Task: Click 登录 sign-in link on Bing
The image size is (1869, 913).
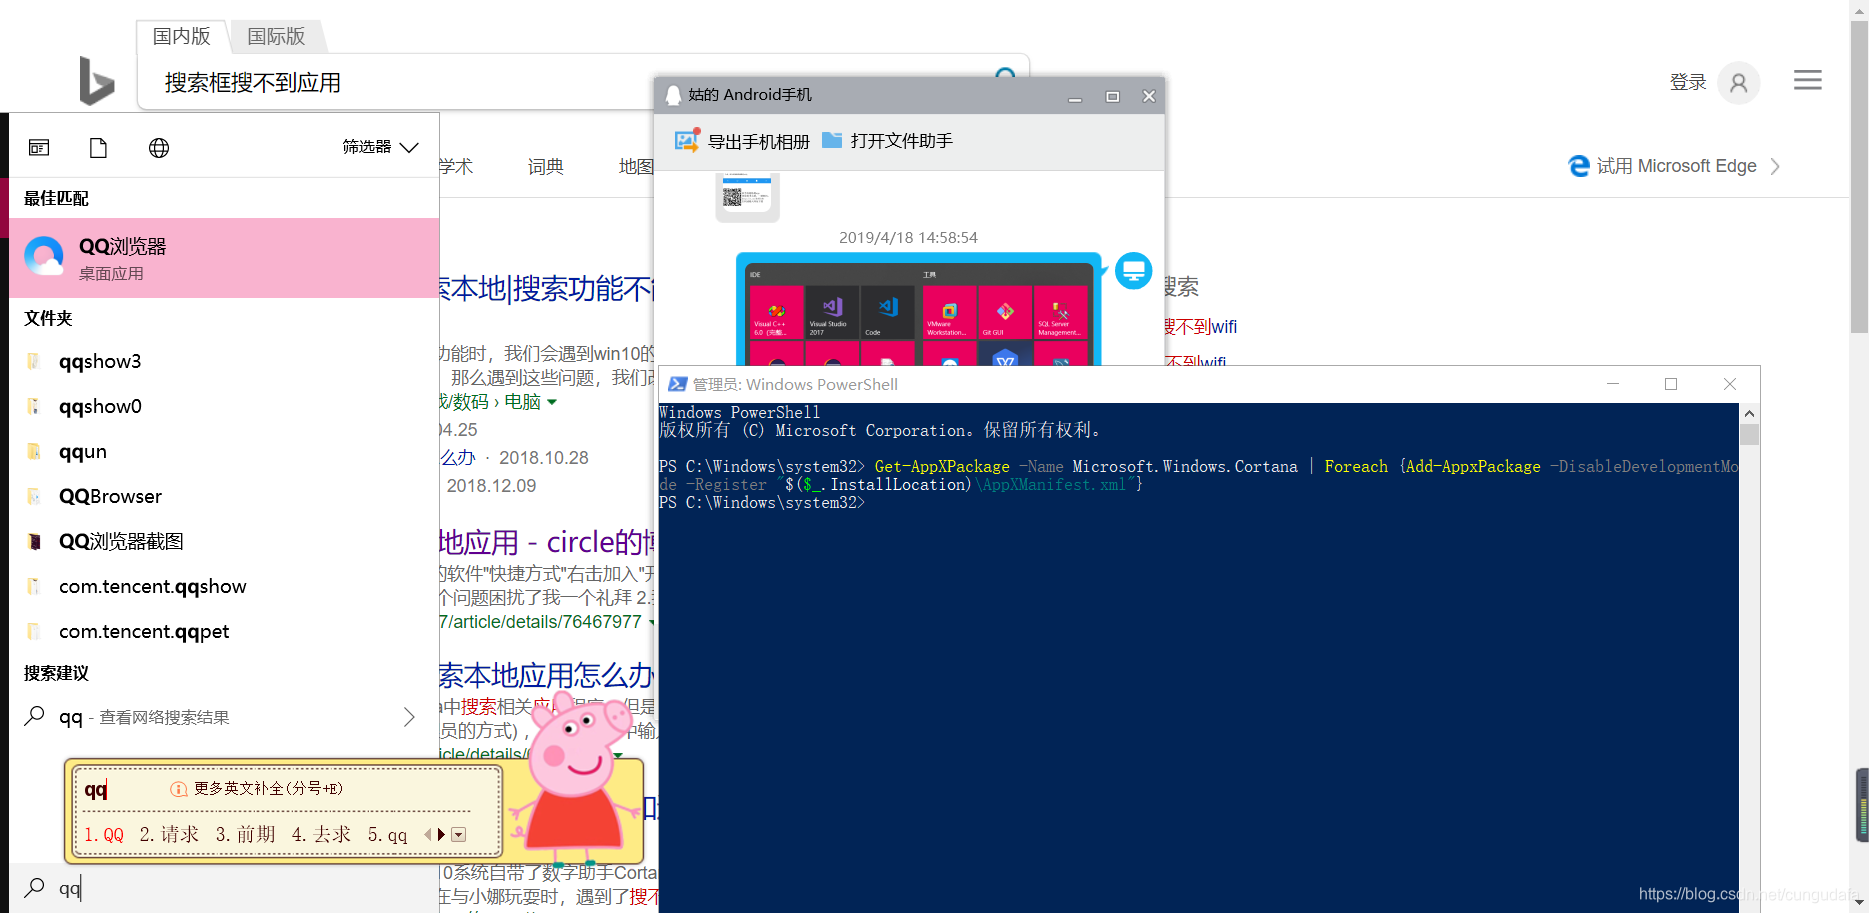Action: 1688,82
